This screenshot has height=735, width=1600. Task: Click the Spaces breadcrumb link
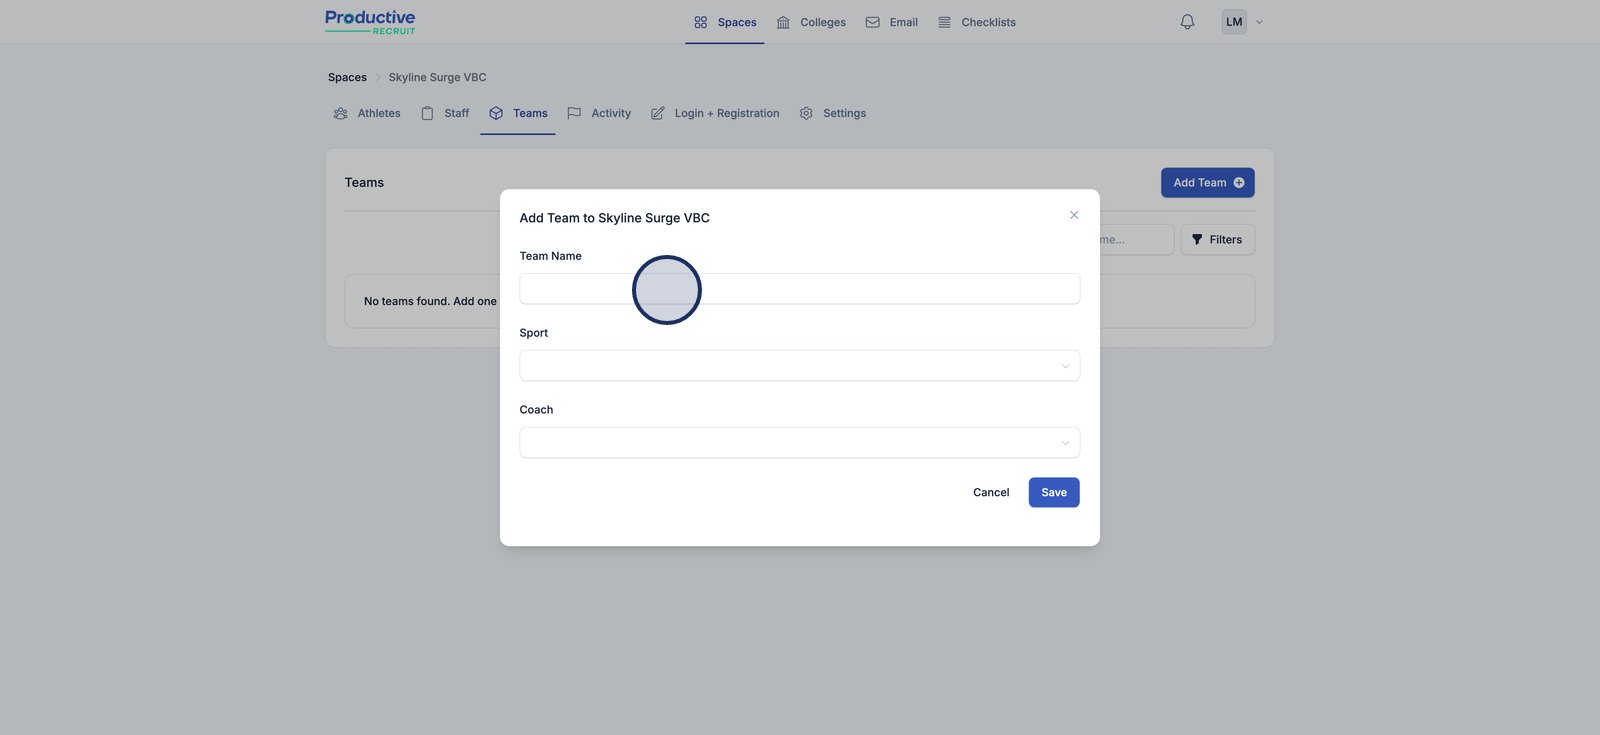(x=347, y=77)
